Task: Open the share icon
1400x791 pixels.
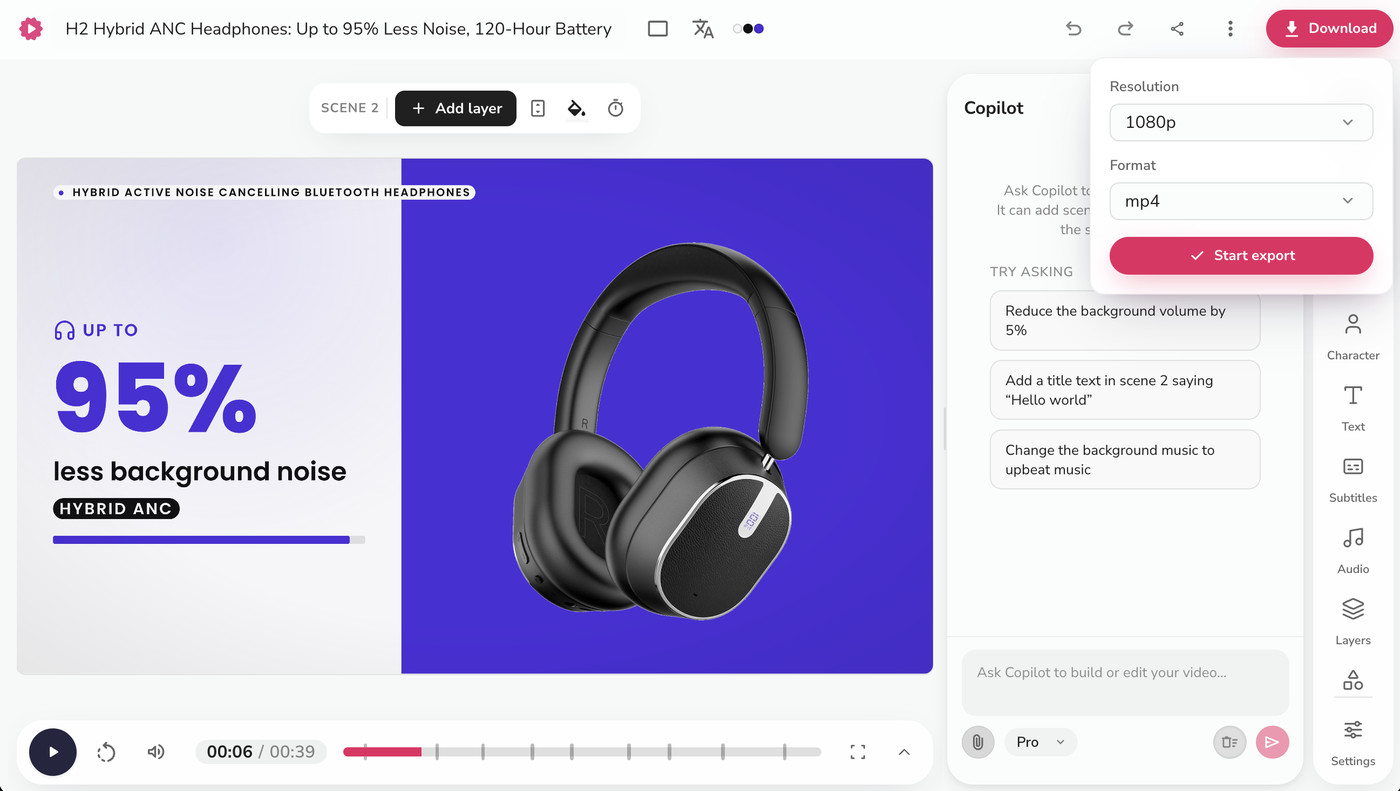Action: [1177, 29]
